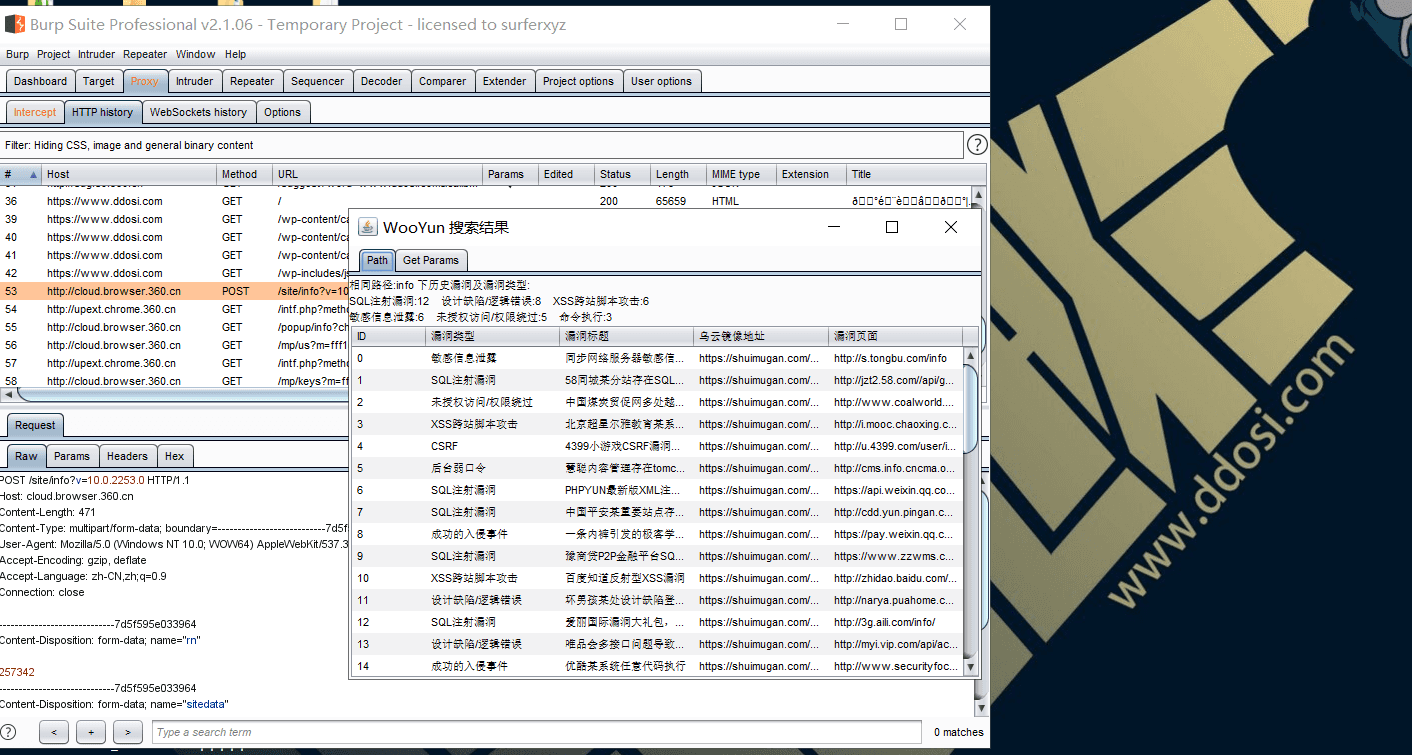
Task: Switch to the Hex view tab
Action: pyautogui.click(x=175, y=456)
